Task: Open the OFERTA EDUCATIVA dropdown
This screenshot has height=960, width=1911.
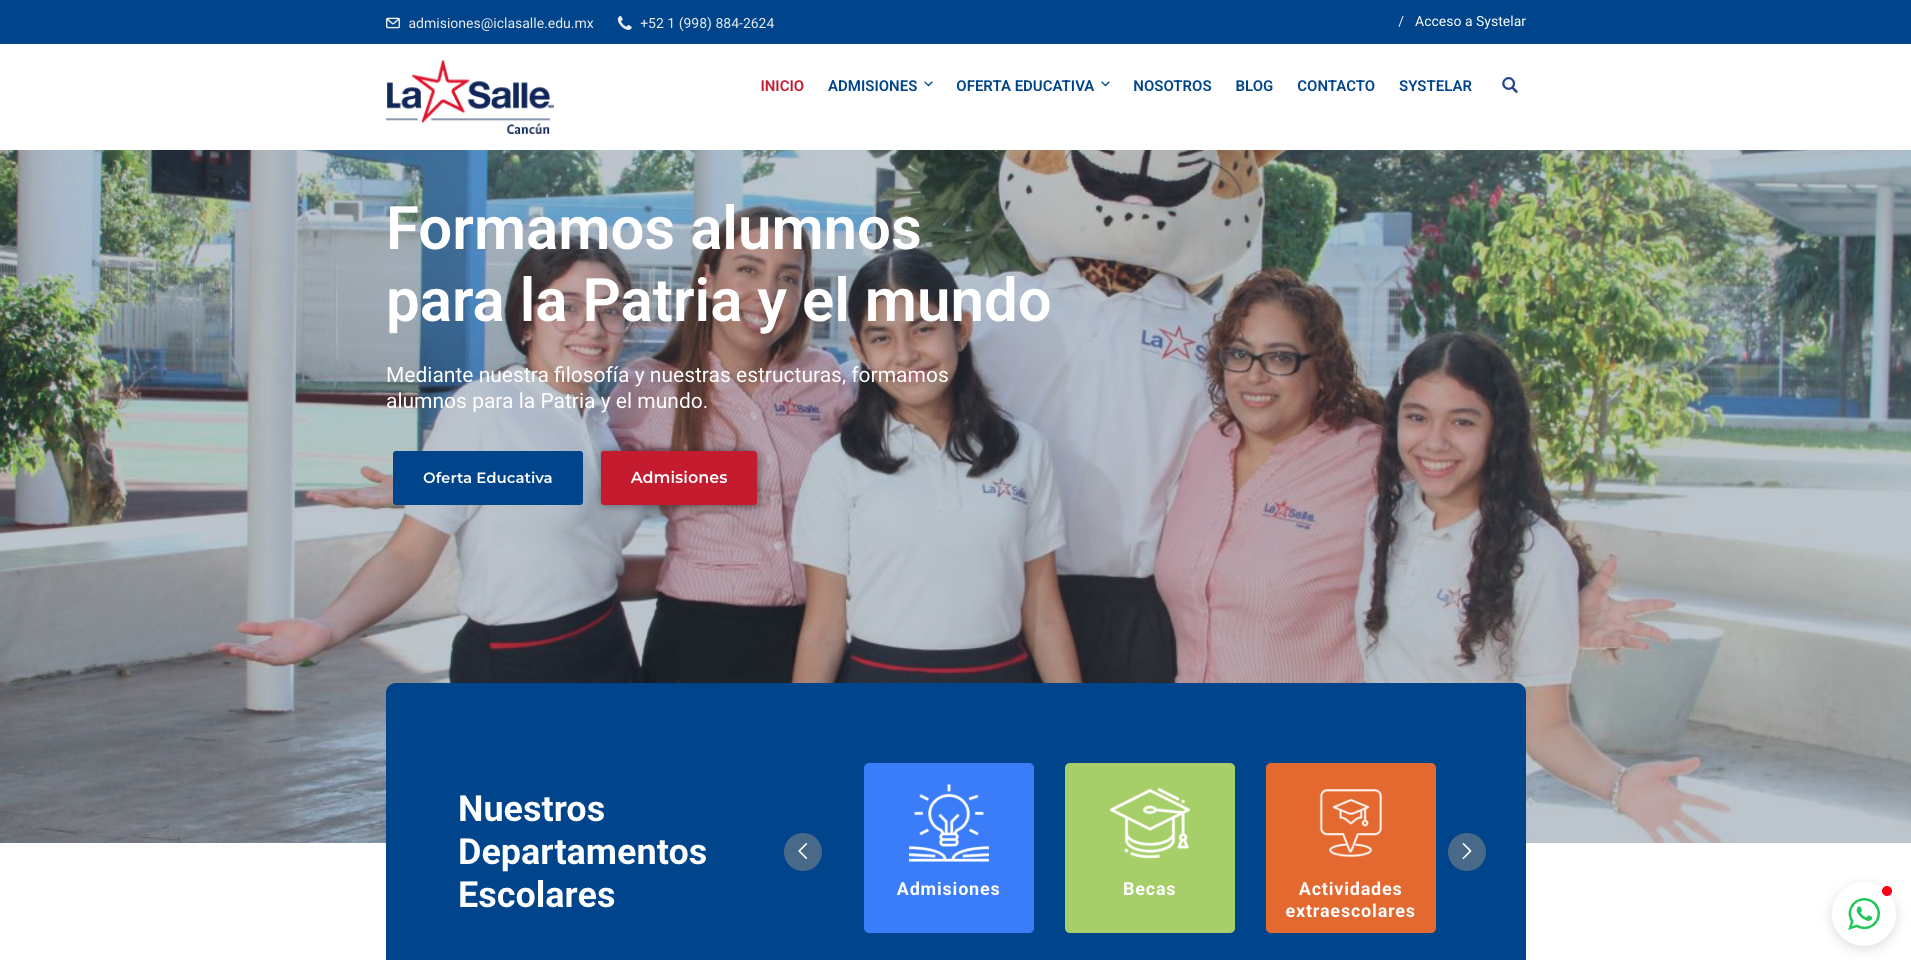Action: point(1025,85)
